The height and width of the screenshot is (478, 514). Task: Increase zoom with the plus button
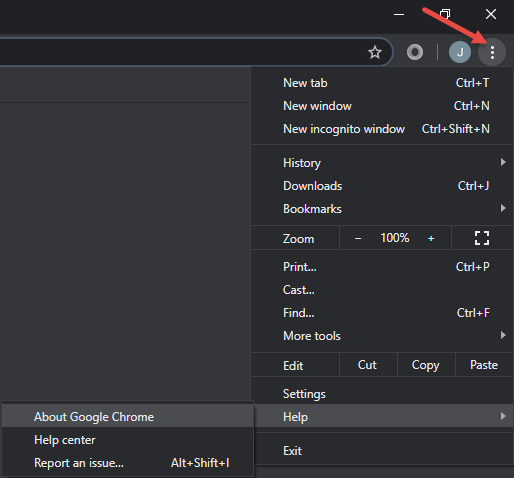click(x=431, y=238)
